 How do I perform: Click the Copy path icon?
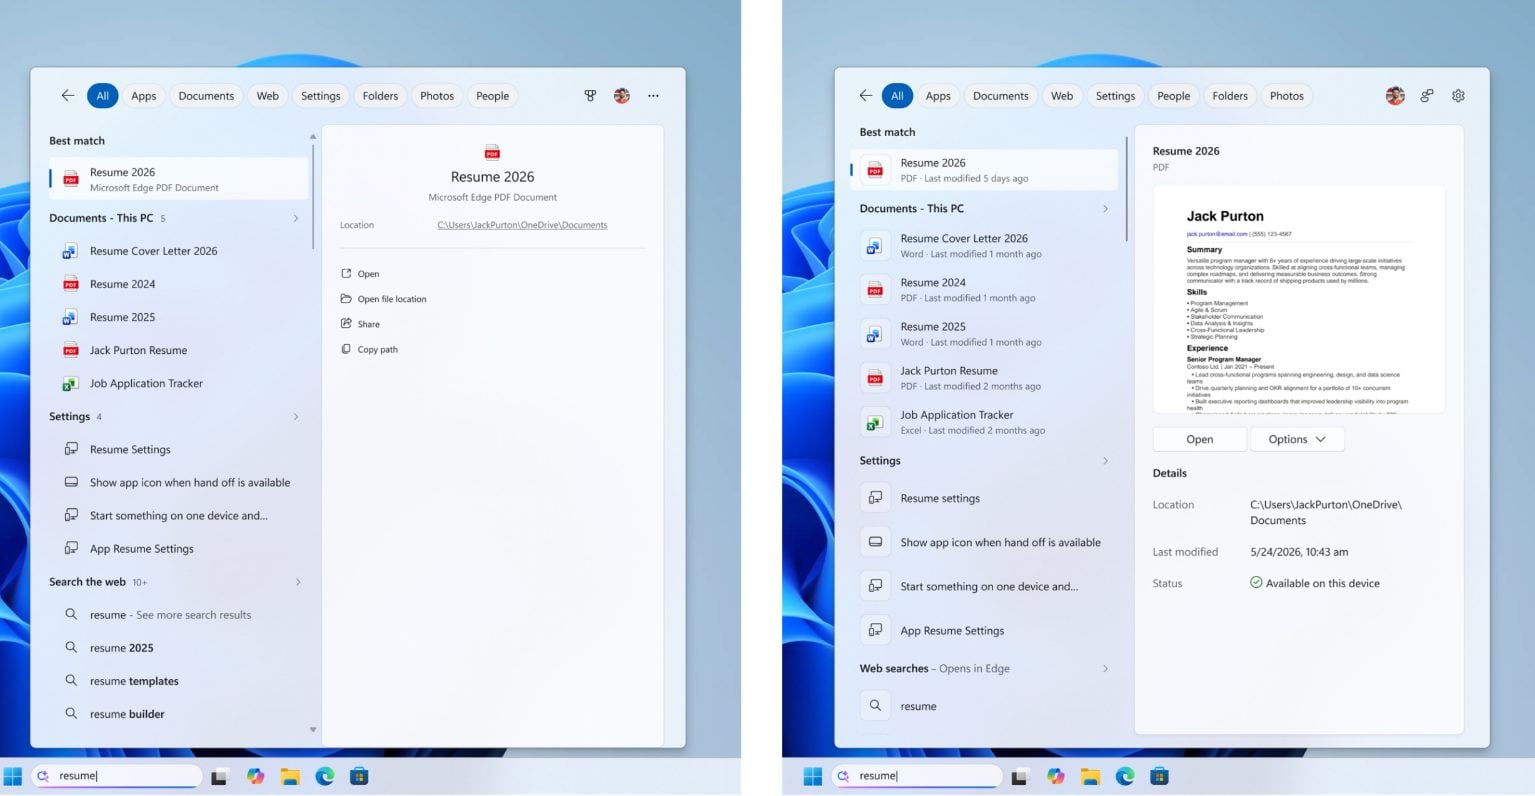click(346, 349)
